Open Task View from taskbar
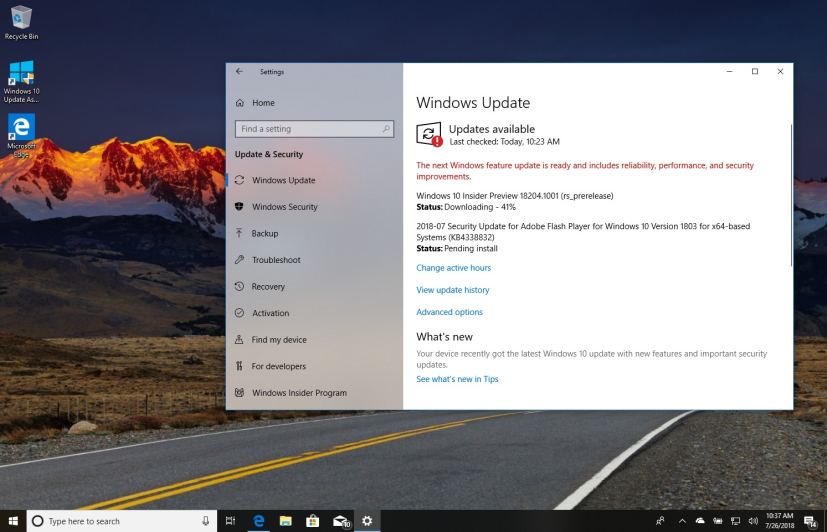Image resolution: width=827 pixels, height=532 pixels. 230,521
